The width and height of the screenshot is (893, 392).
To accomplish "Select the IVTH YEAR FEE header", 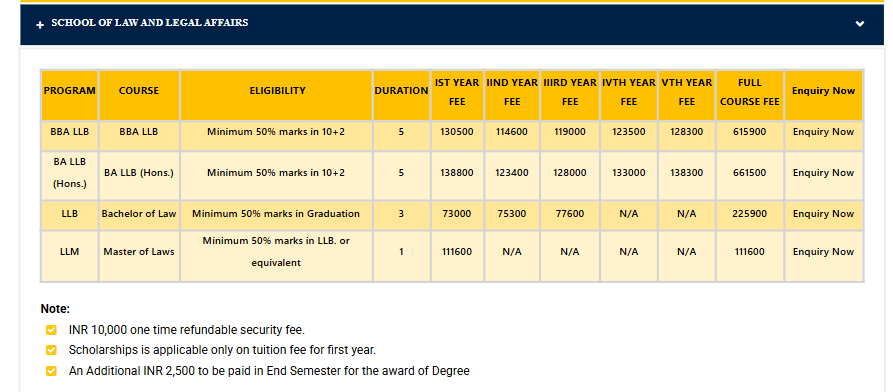I will (629, 92).
